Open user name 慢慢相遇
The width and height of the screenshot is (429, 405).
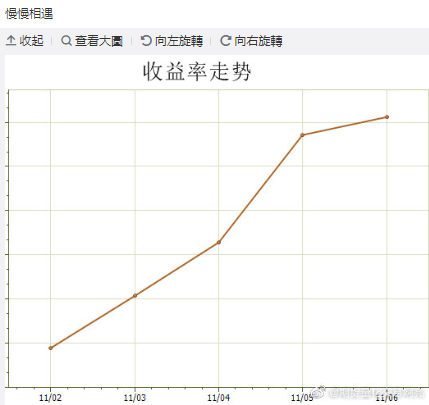coord(29,14)
